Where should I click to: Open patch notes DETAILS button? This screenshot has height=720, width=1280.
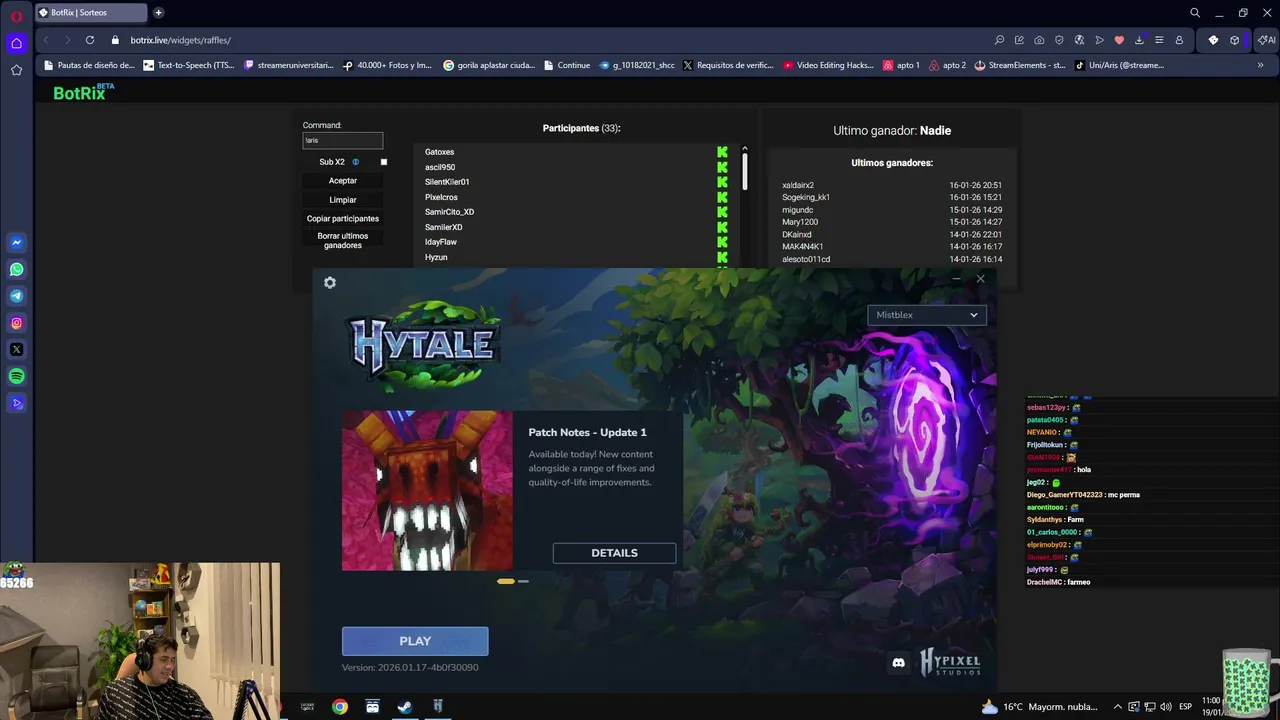coord(614,553)
